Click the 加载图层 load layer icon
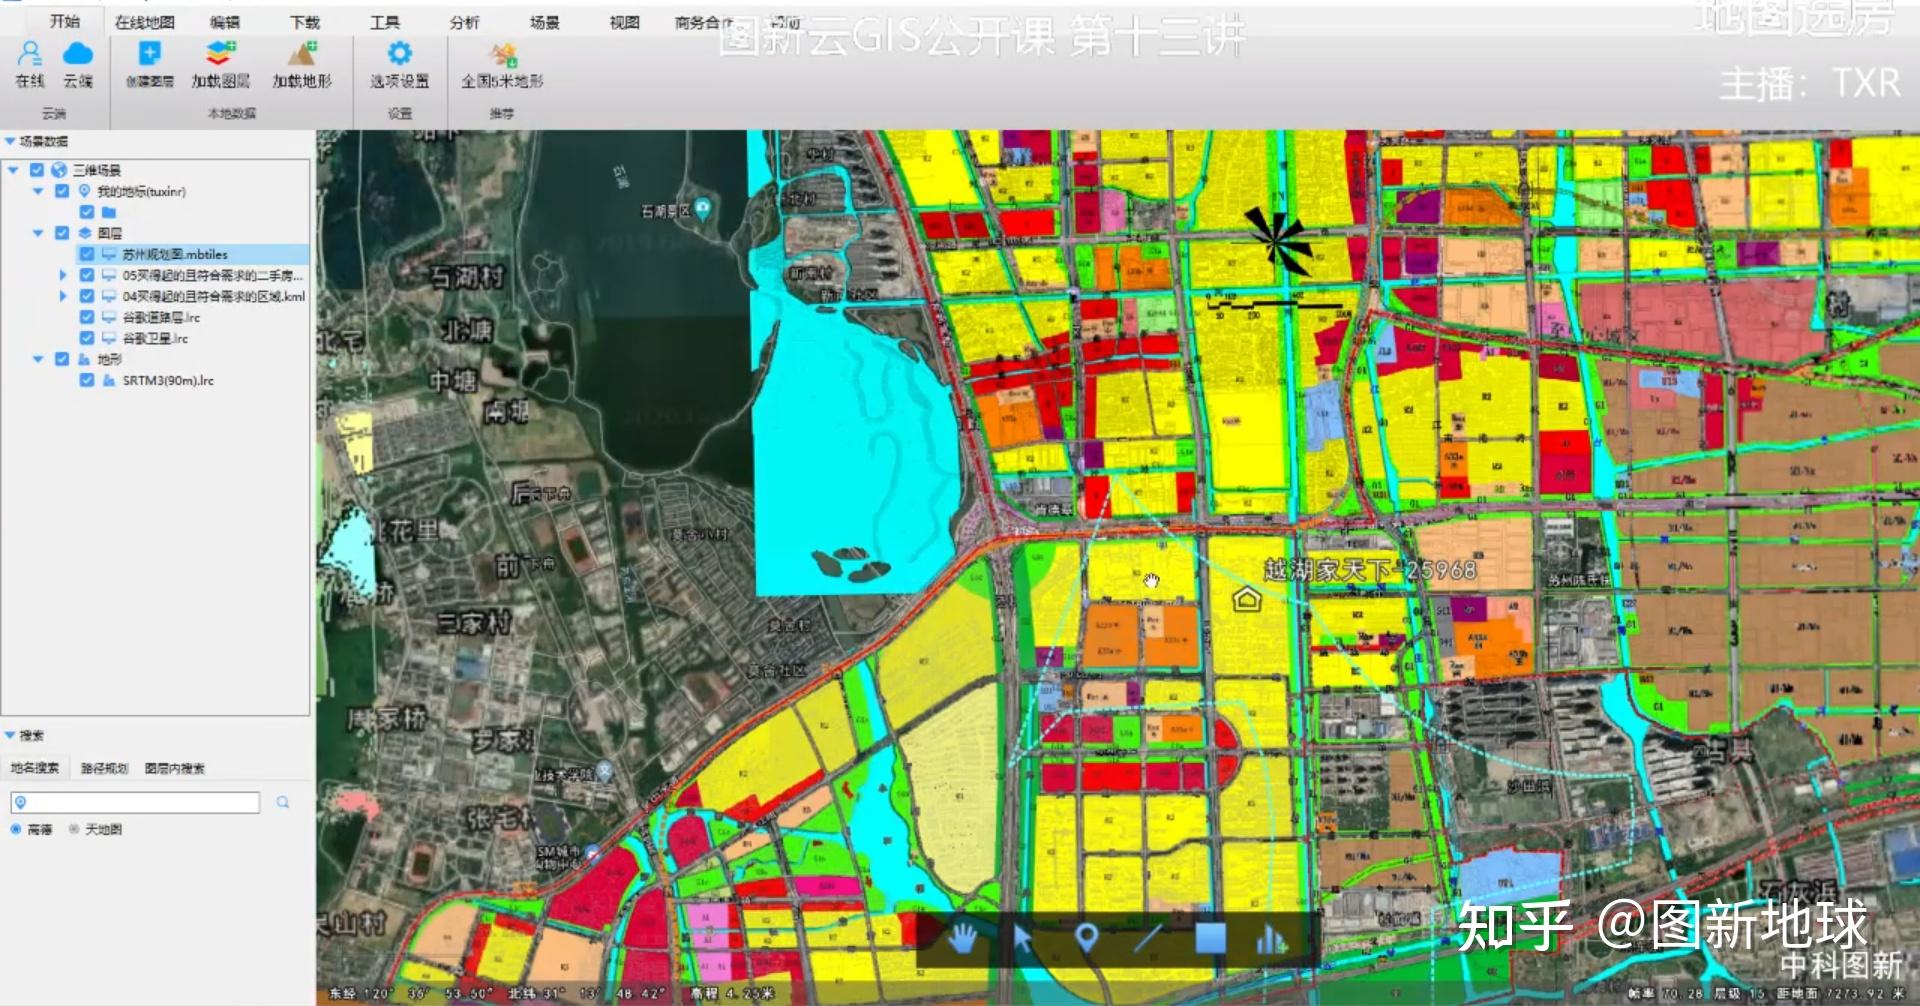This screenshot has width=1920, height=1006. point(221,54)
